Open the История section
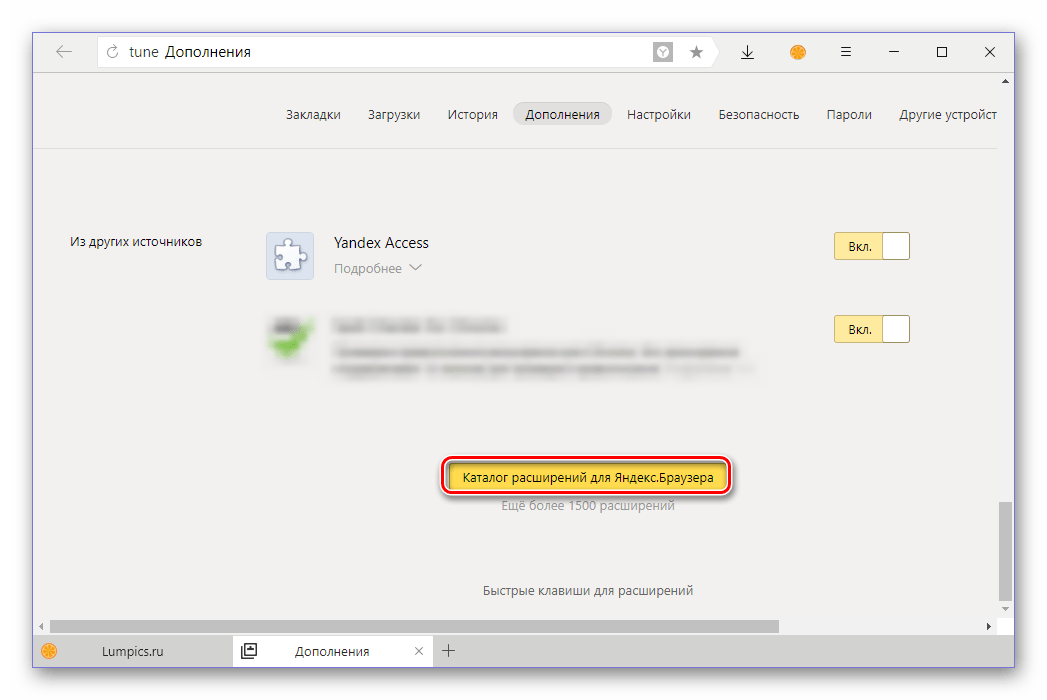 (x=473, y=114)
